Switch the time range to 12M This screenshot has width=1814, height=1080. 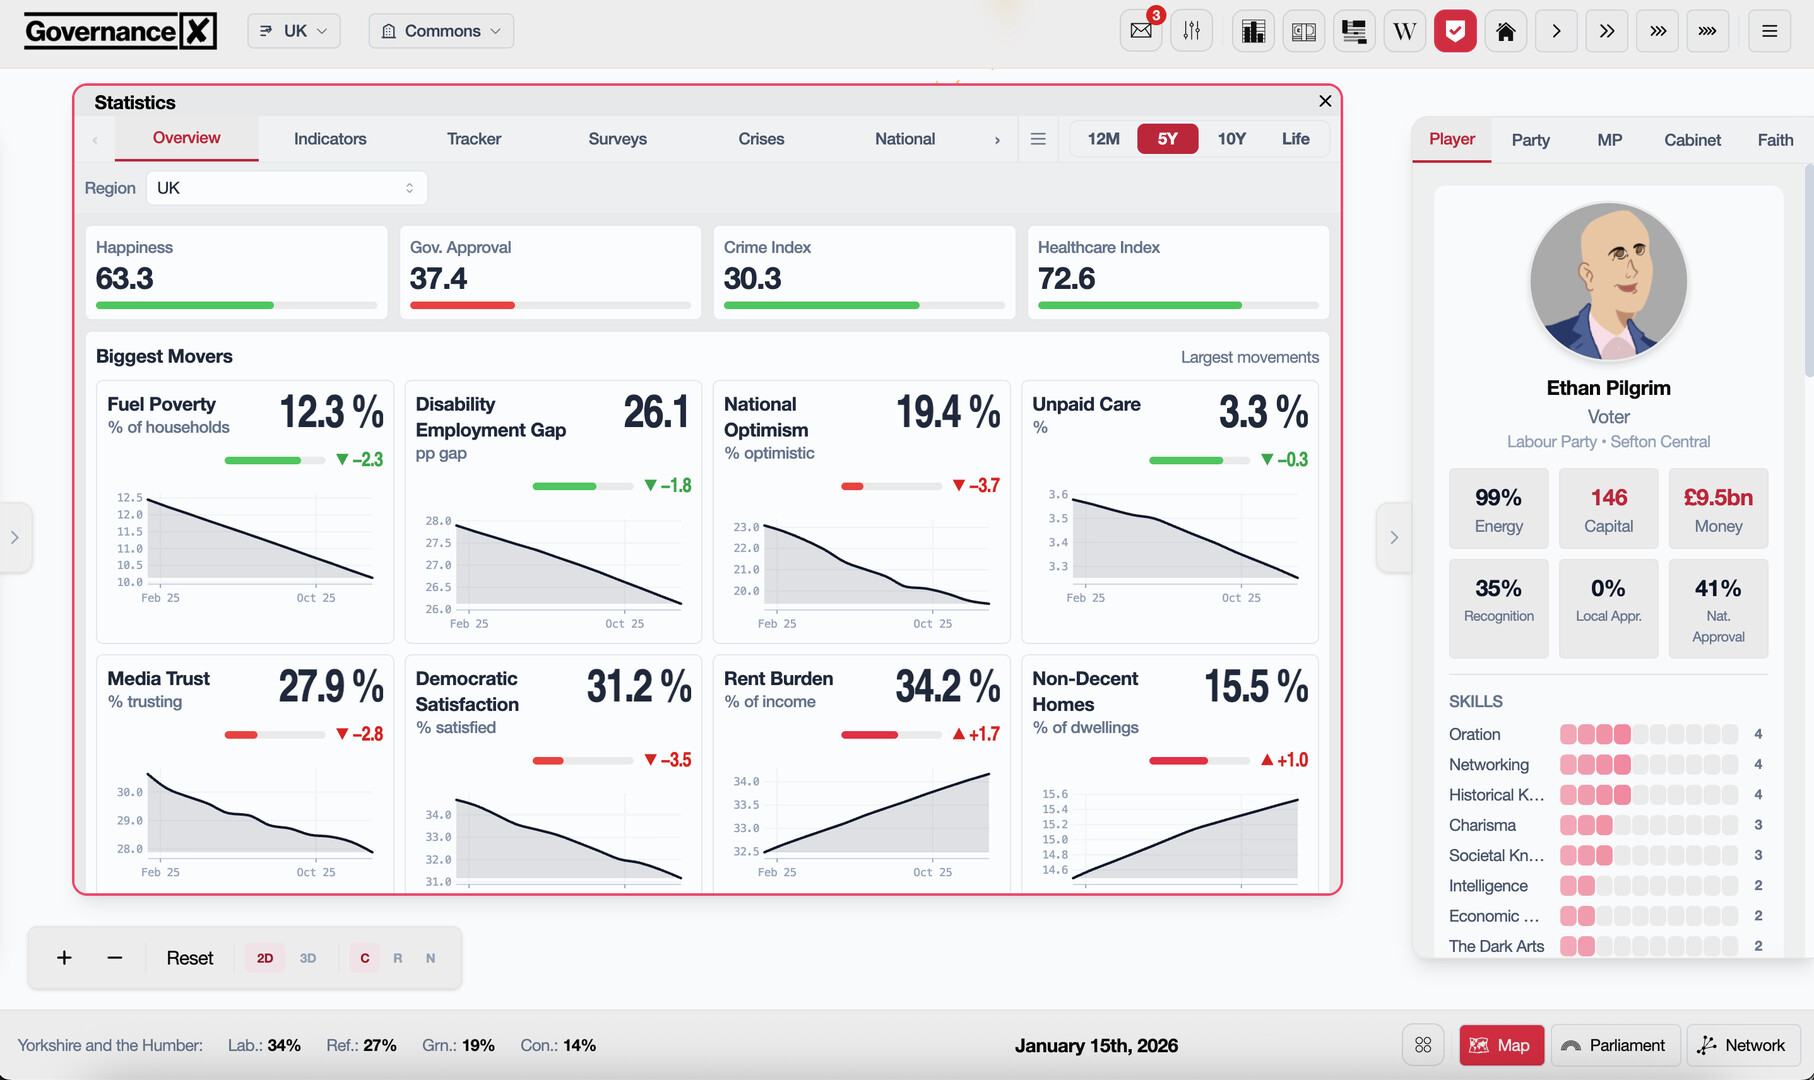pyautogui.click(x=1103, y=139)
